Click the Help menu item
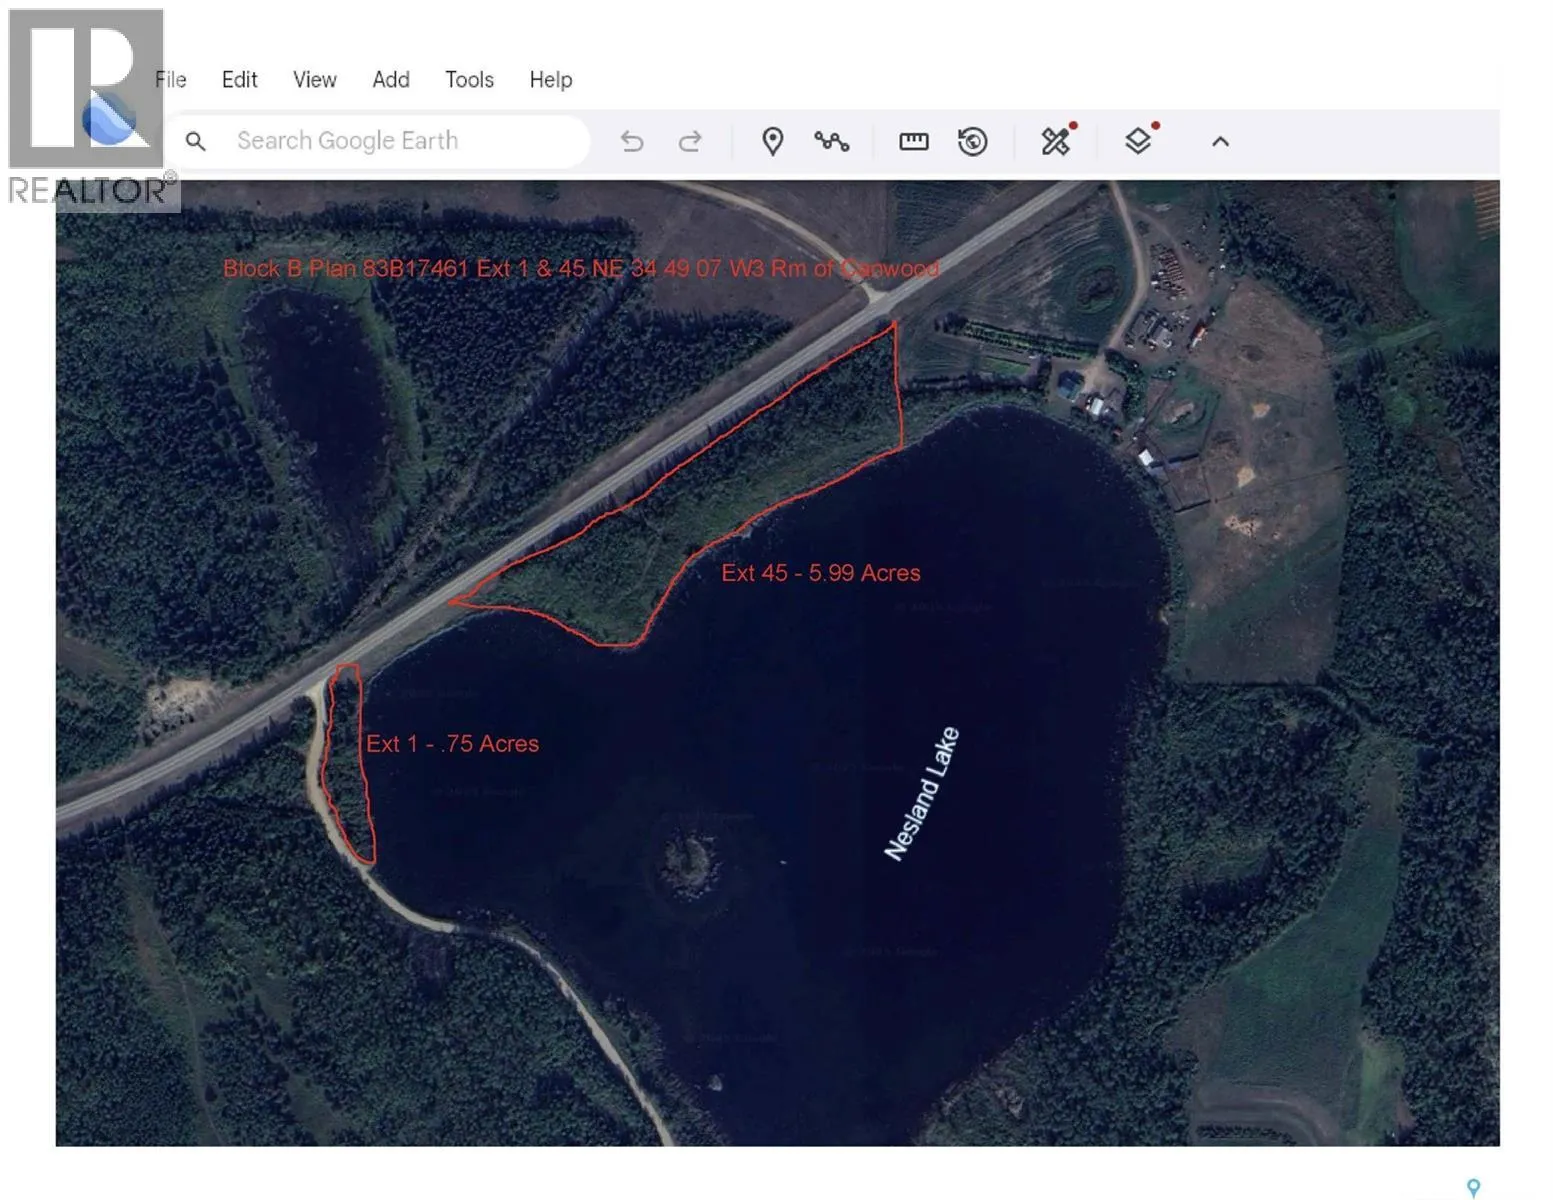Image resolution: width=1553 pixels, height=1200 pixels. [550, 80]
